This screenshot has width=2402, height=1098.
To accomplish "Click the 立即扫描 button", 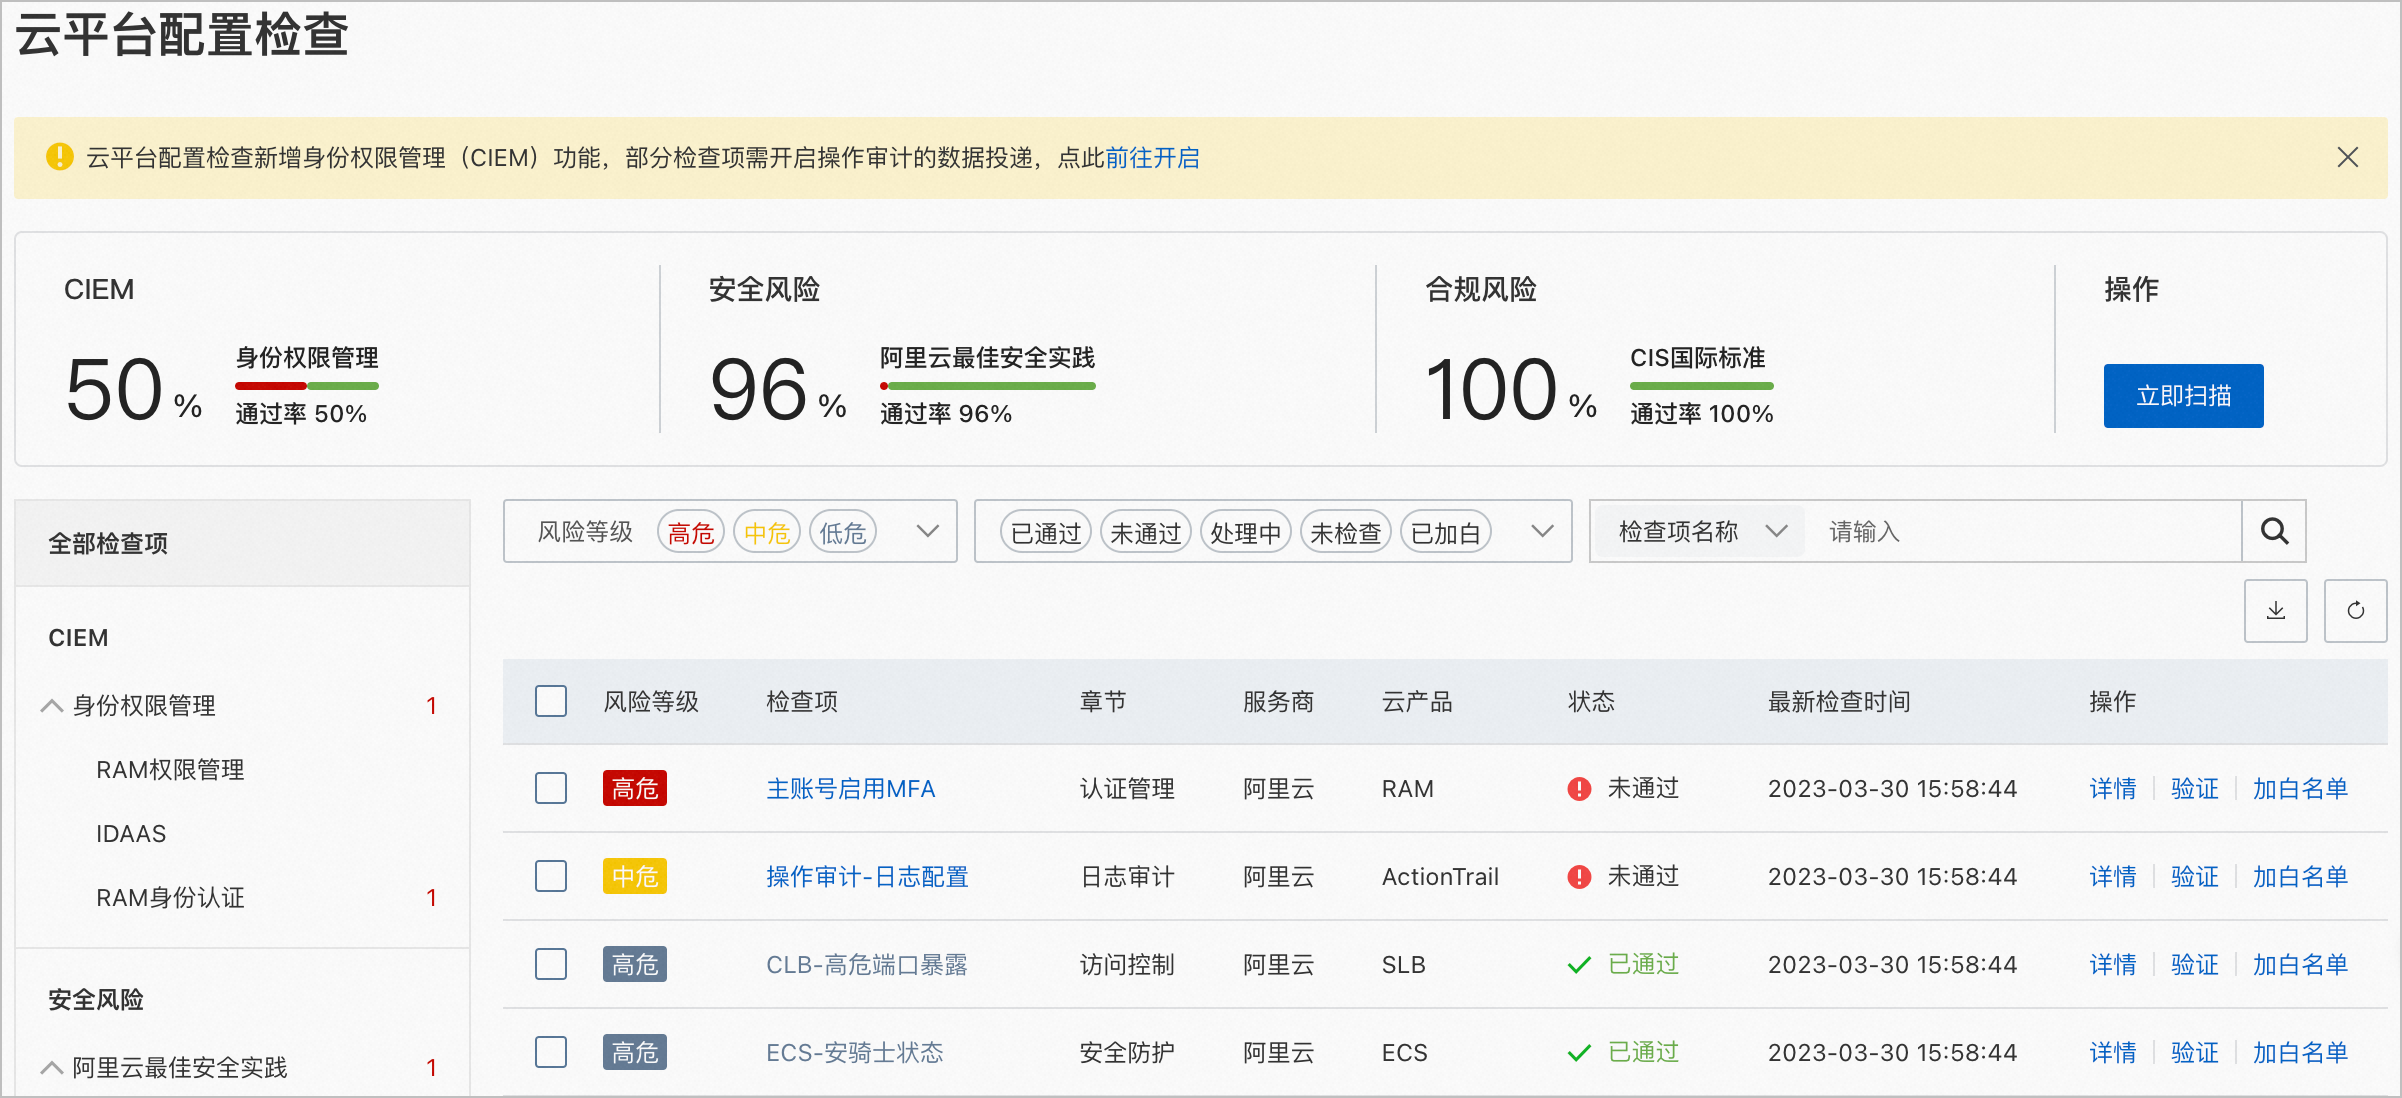I will tap(2183, 396).
